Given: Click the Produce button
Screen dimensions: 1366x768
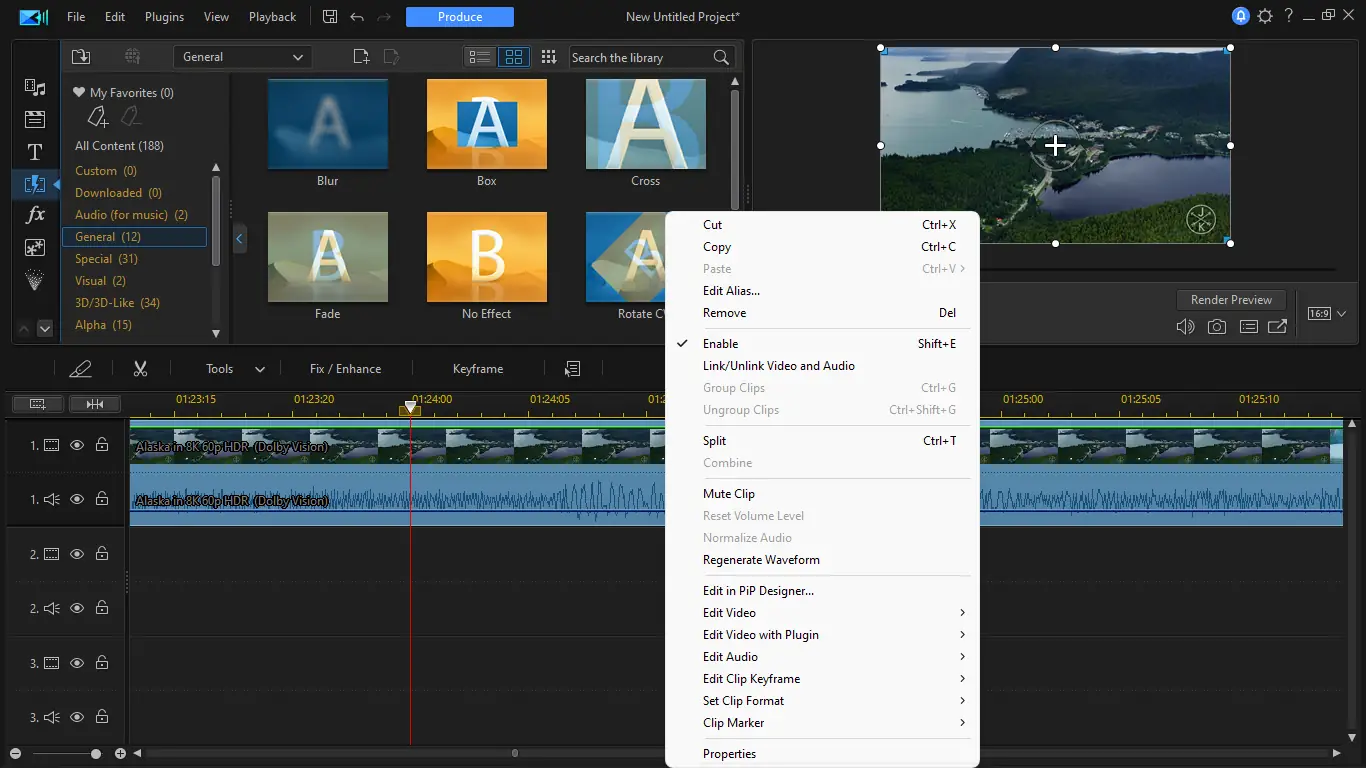Looking at the screenshot, I should pyautogui.click(x=460, y=17).
